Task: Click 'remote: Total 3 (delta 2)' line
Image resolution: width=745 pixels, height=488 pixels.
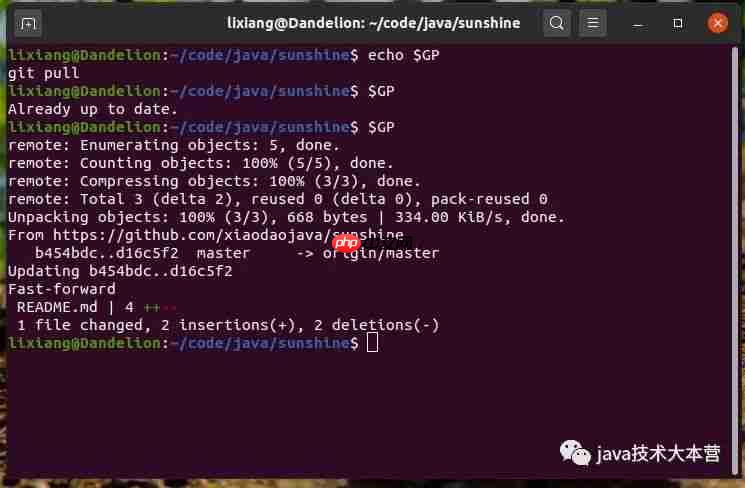Action: pos(278,199)
